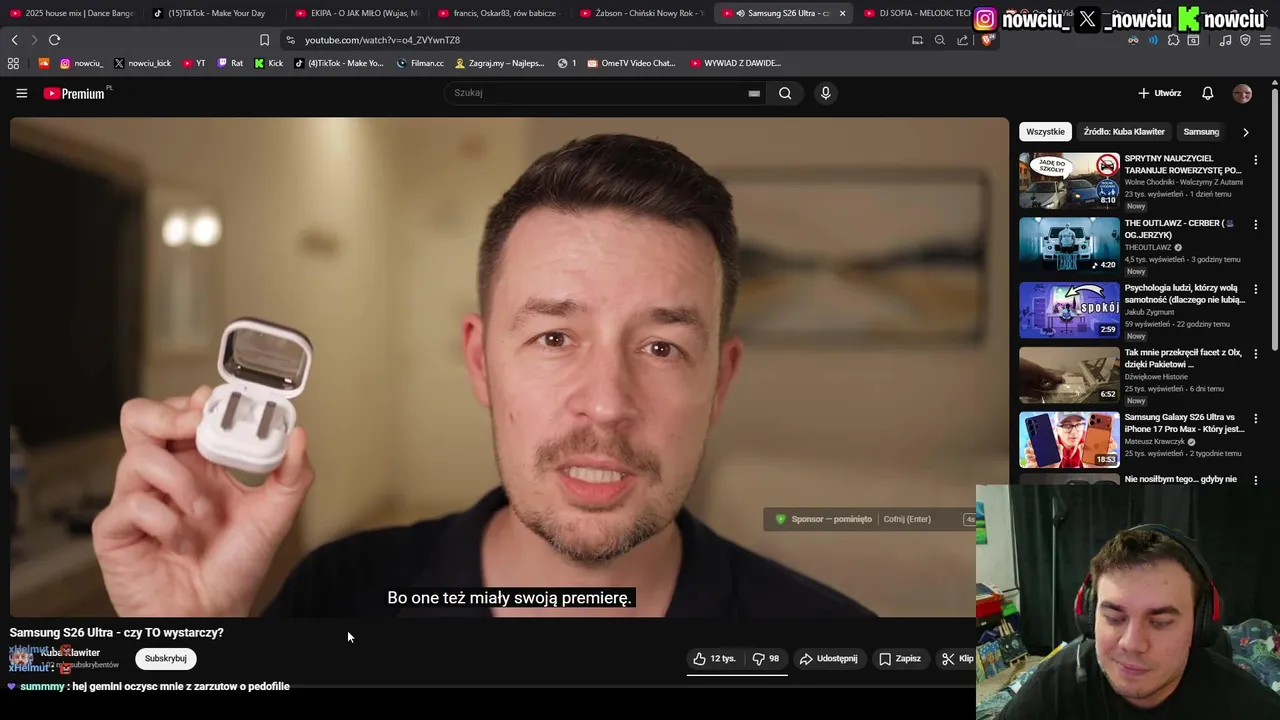Click the share page icon in address bar
This screenshot has height=720, width=1280.
click(962, 40)
